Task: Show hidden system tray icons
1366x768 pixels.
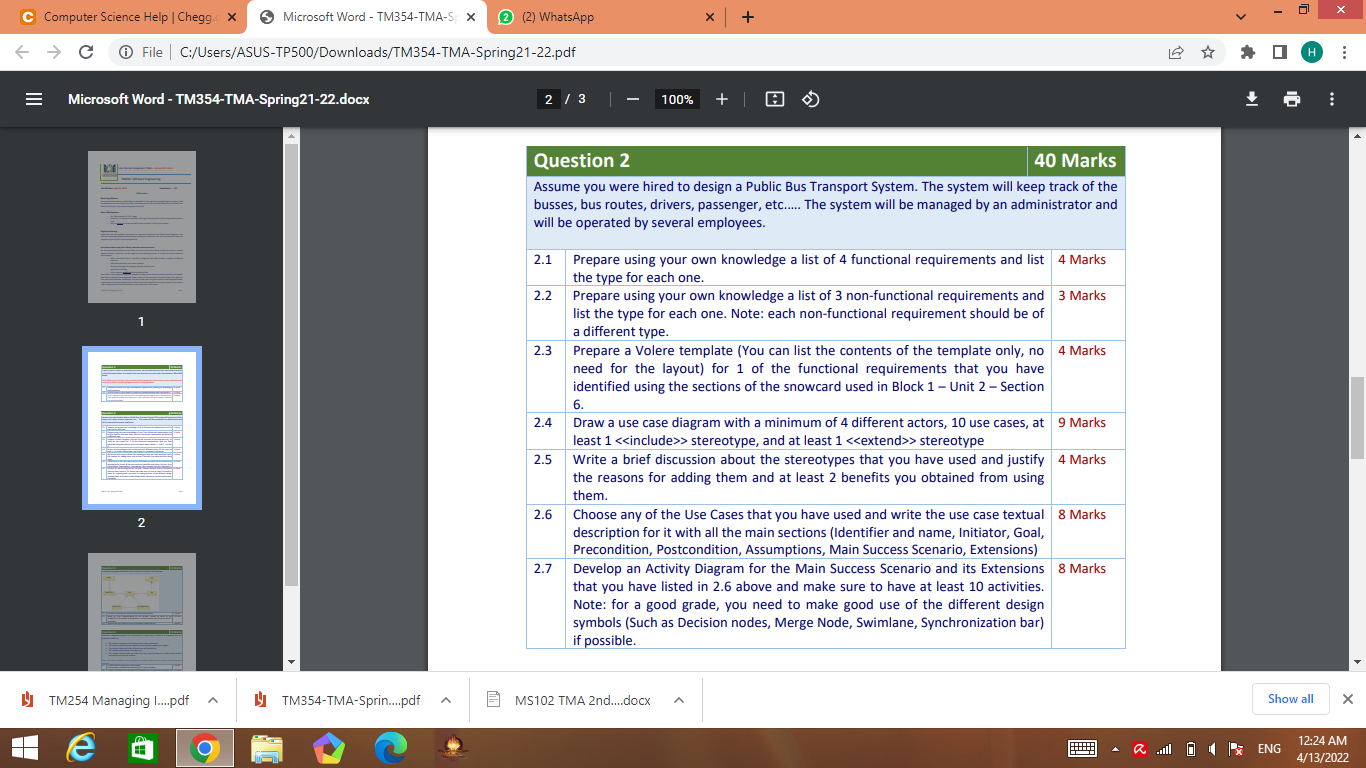Action: [x=1115, y=748]
